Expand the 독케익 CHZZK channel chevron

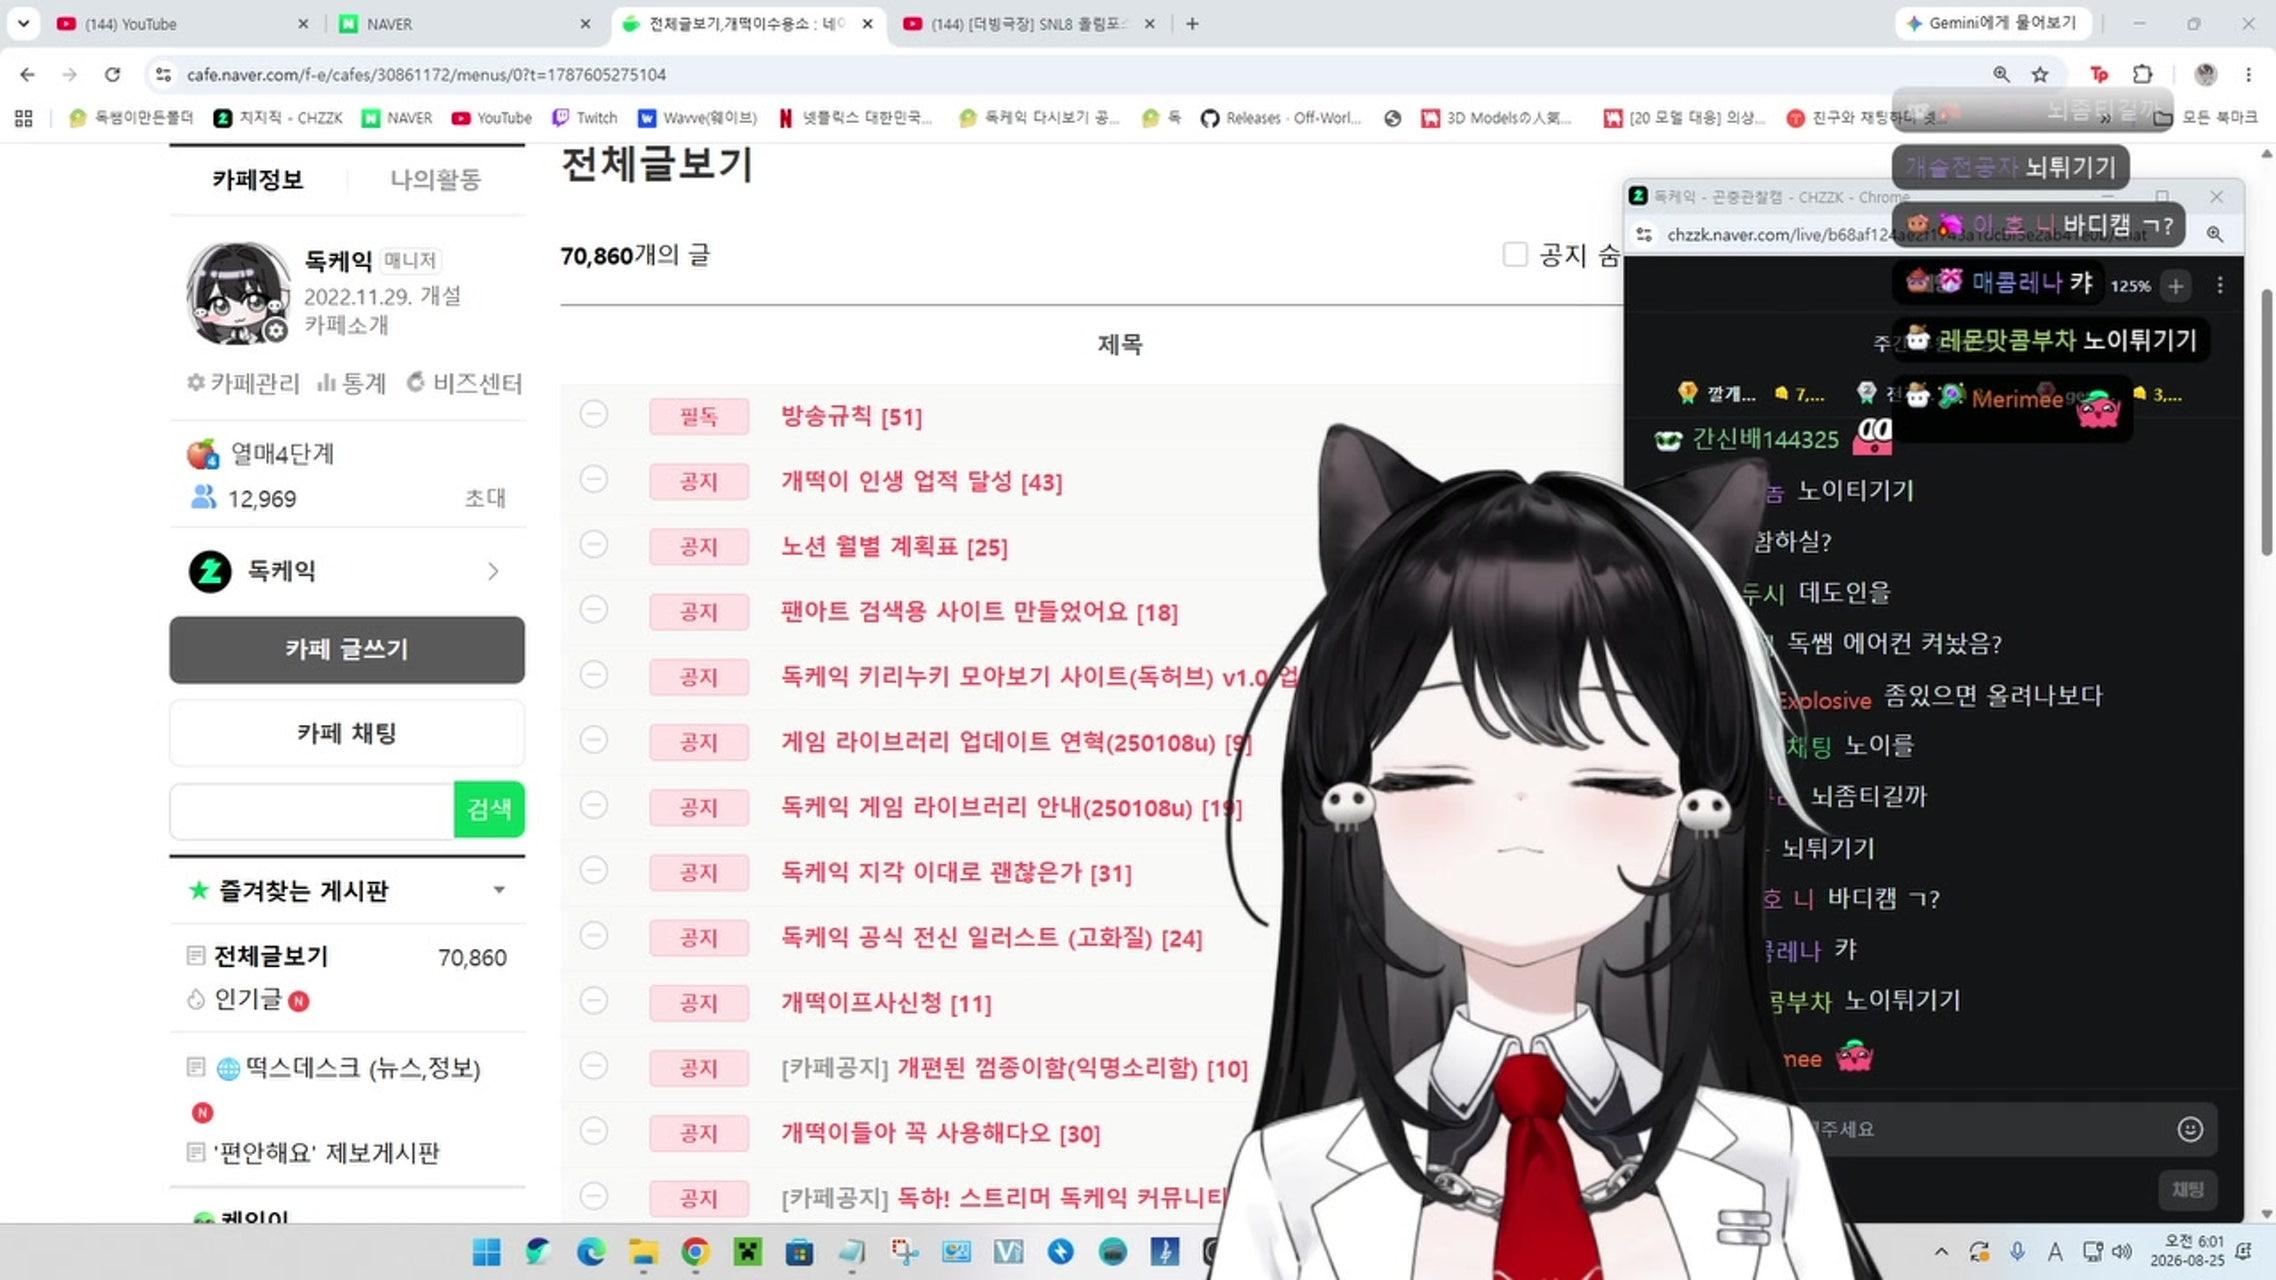click(x=493, y=571)
